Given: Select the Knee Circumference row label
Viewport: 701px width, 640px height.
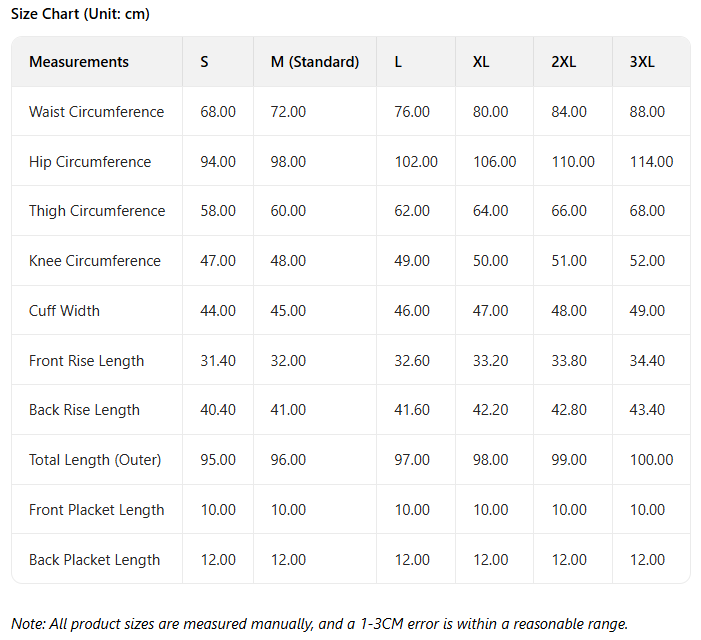Looking at the screenshot, I should pyautogui.click(x=95, y=261).
